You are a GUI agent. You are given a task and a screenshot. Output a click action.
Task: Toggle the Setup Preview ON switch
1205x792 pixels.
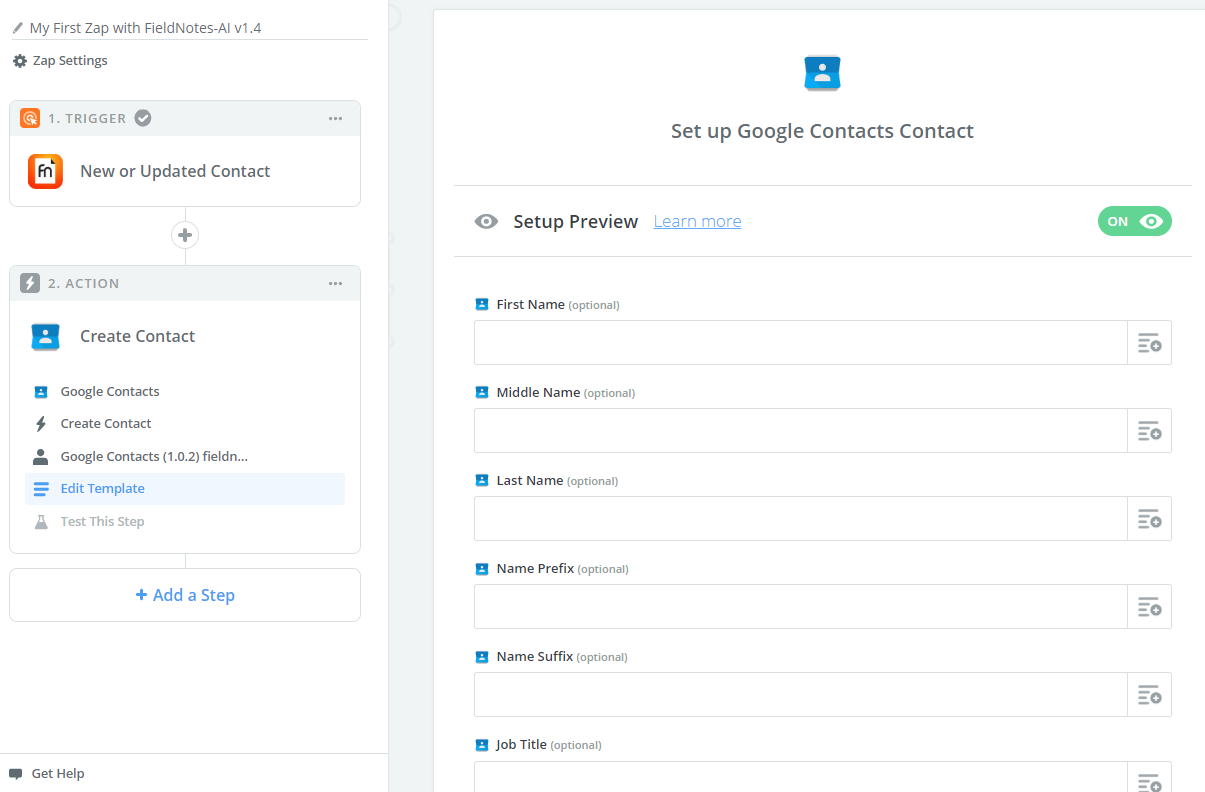[1134, 222]
